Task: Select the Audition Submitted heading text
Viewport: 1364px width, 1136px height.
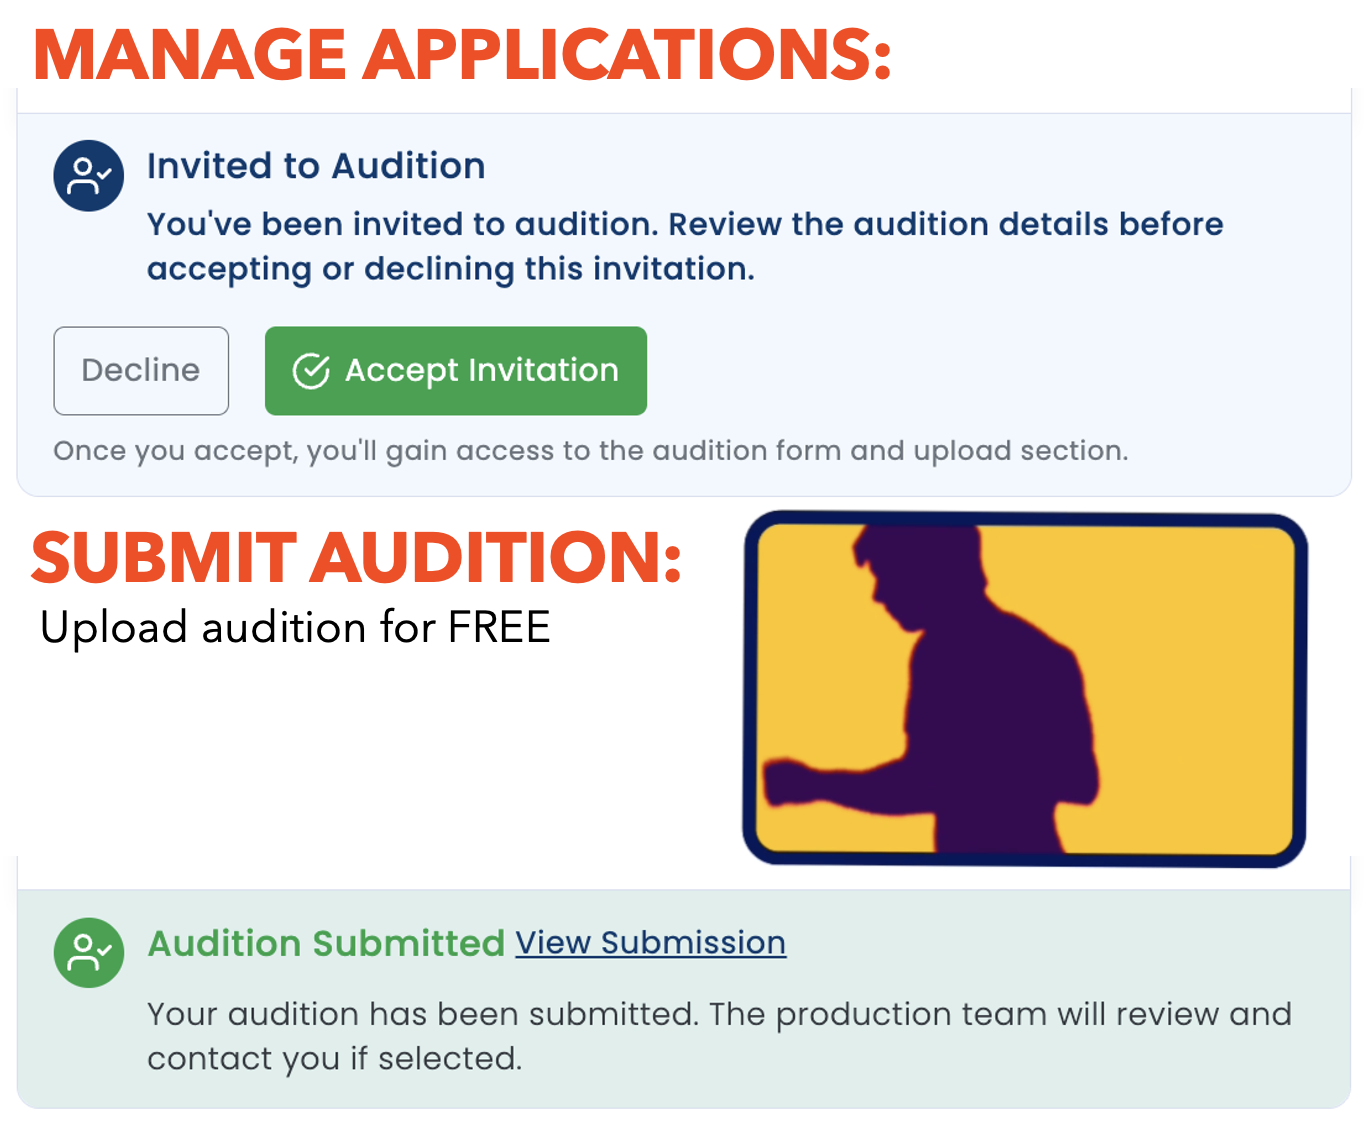Action: pos(326,943)
